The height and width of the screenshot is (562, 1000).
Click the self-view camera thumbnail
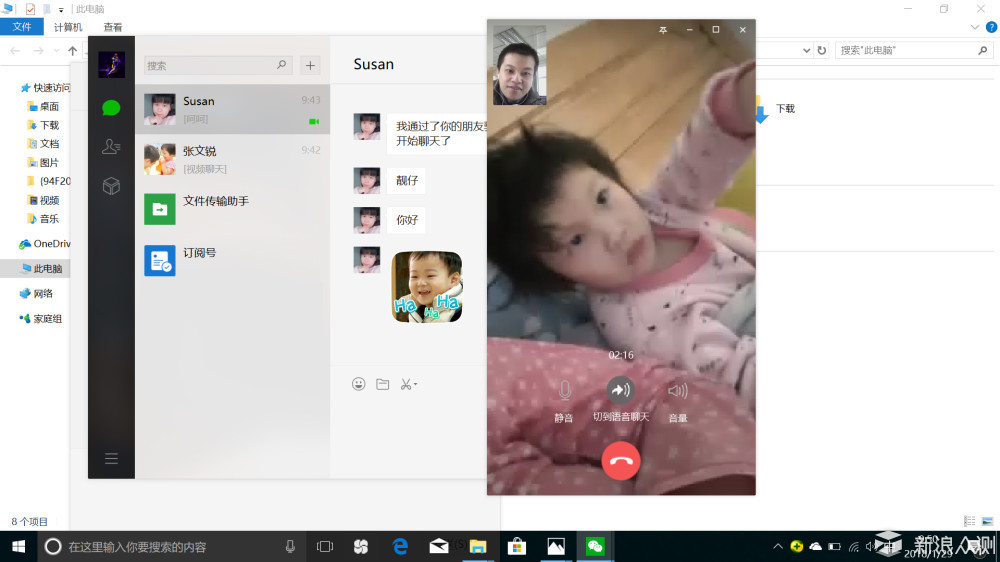519,65
